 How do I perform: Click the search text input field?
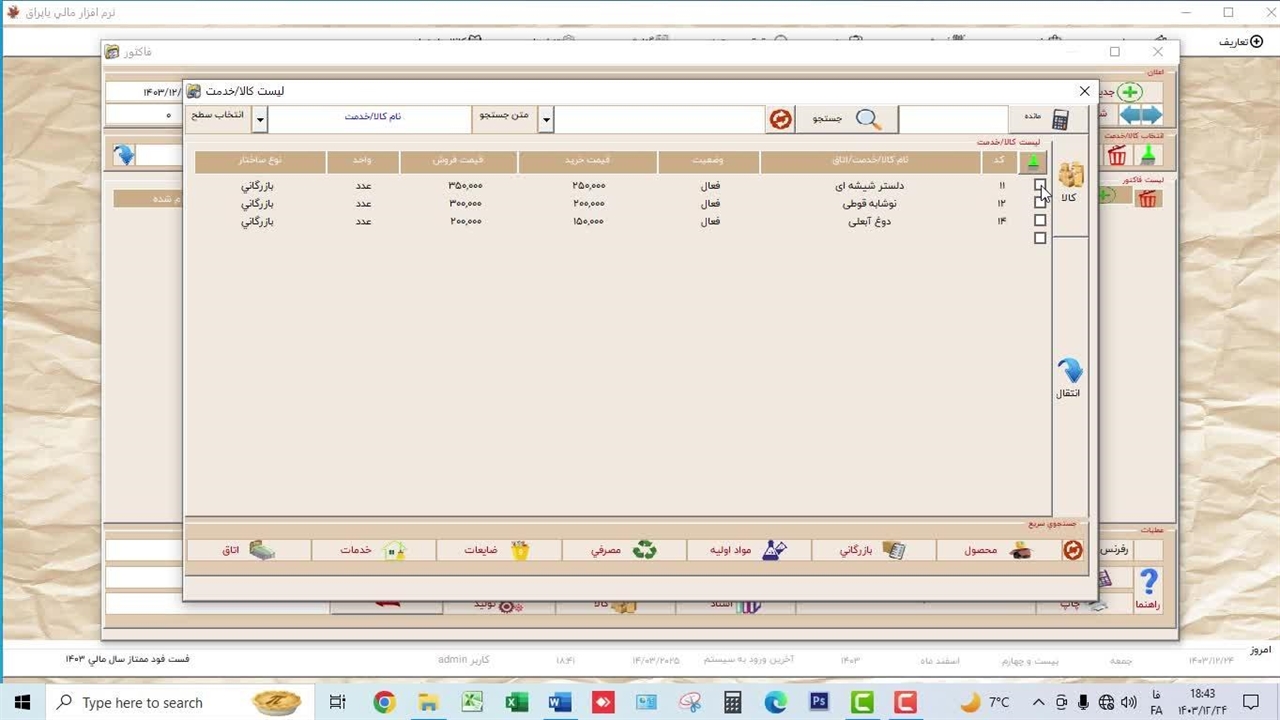[660, 119]
